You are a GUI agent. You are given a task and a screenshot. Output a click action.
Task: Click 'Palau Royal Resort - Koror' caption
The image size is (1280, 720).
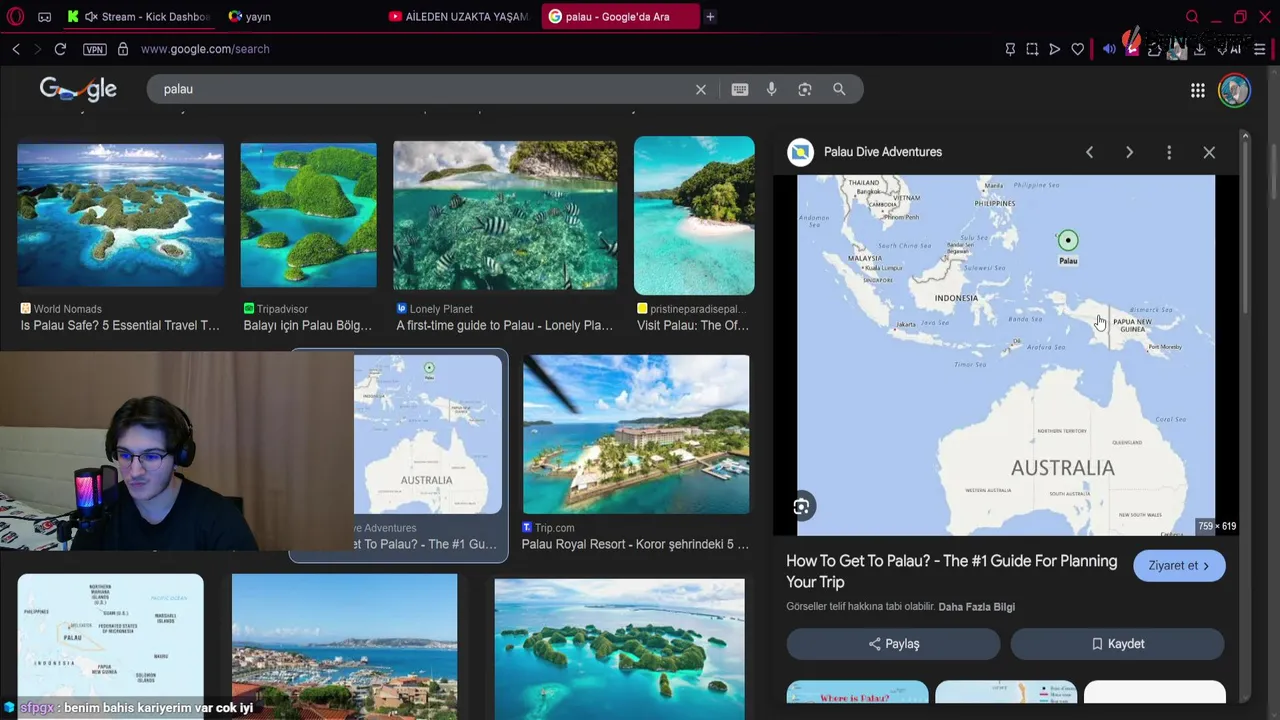[635, 544]
